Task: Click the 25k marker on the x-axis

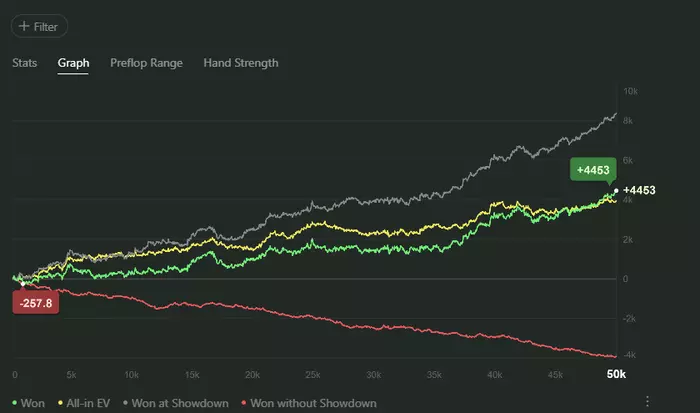Action: coord(313,374)
